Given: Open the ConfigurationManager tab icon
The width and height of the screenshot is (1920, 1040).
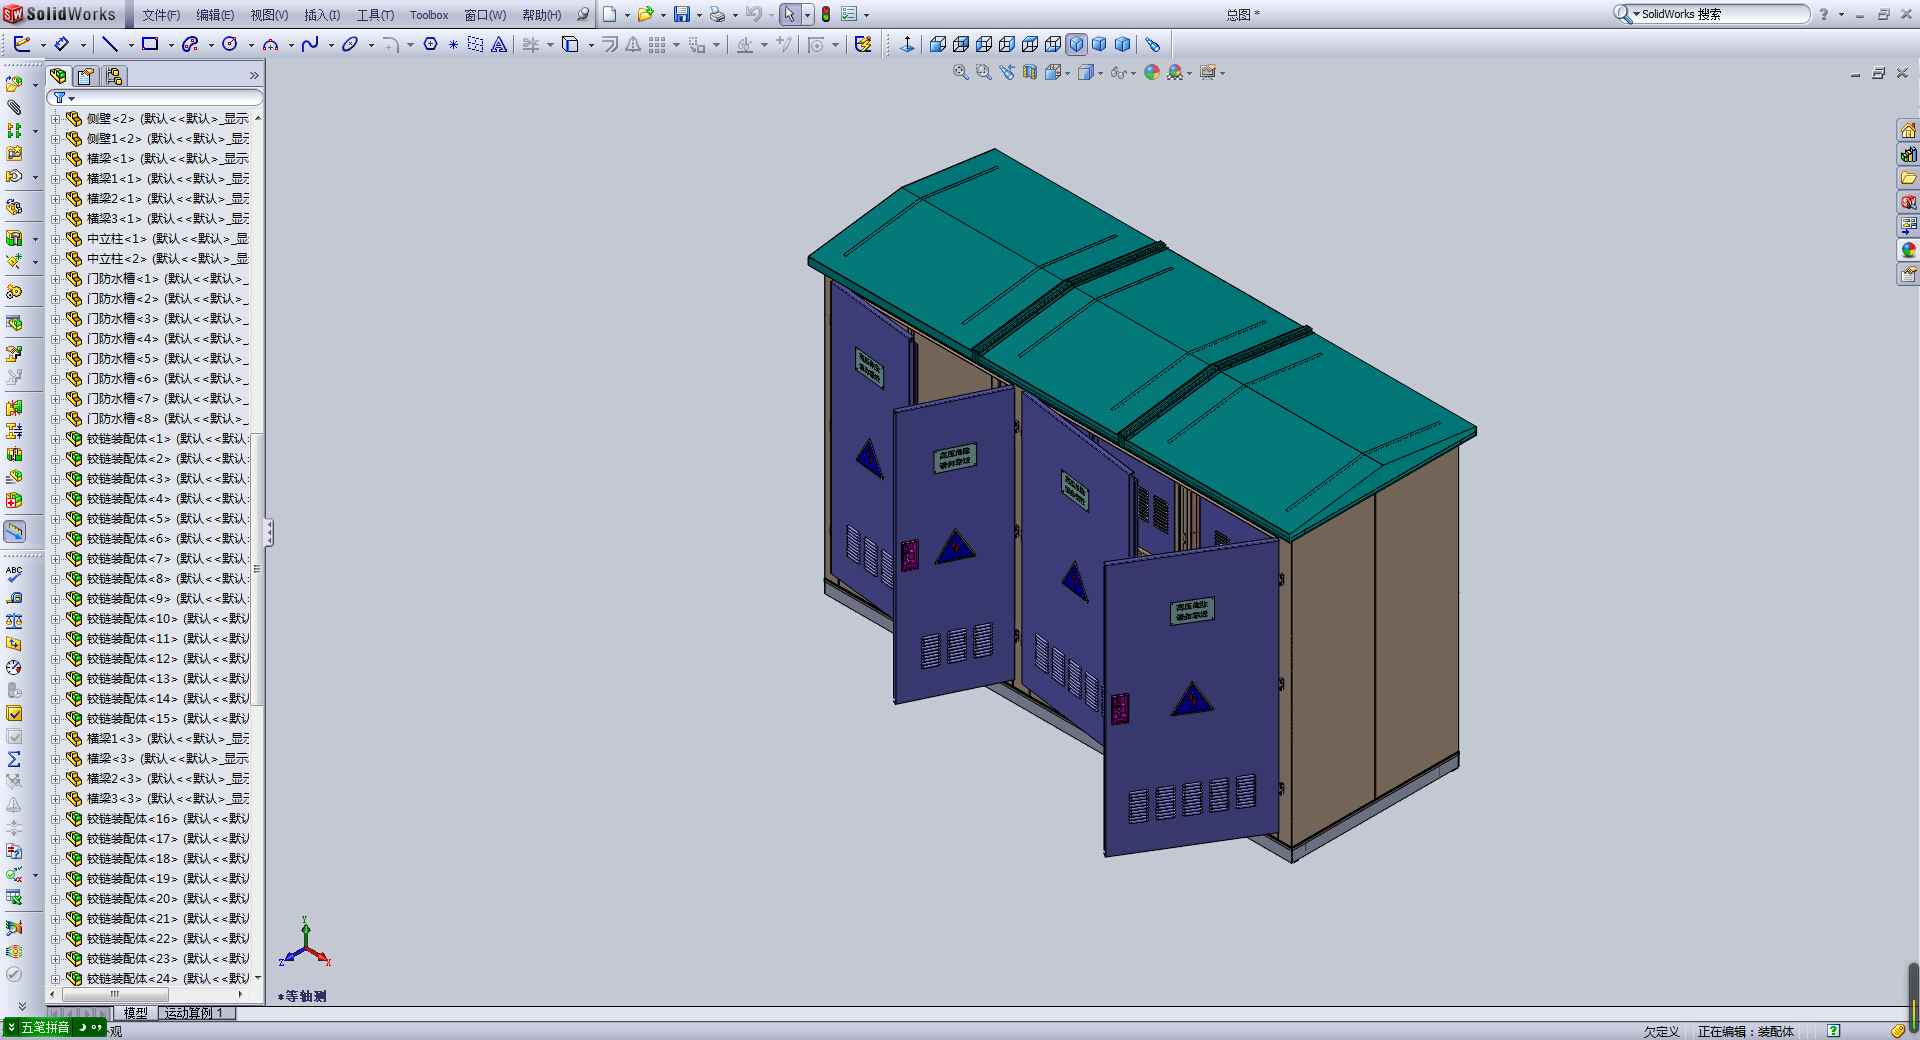Looking at the screenshot, I should coord(114,76).
